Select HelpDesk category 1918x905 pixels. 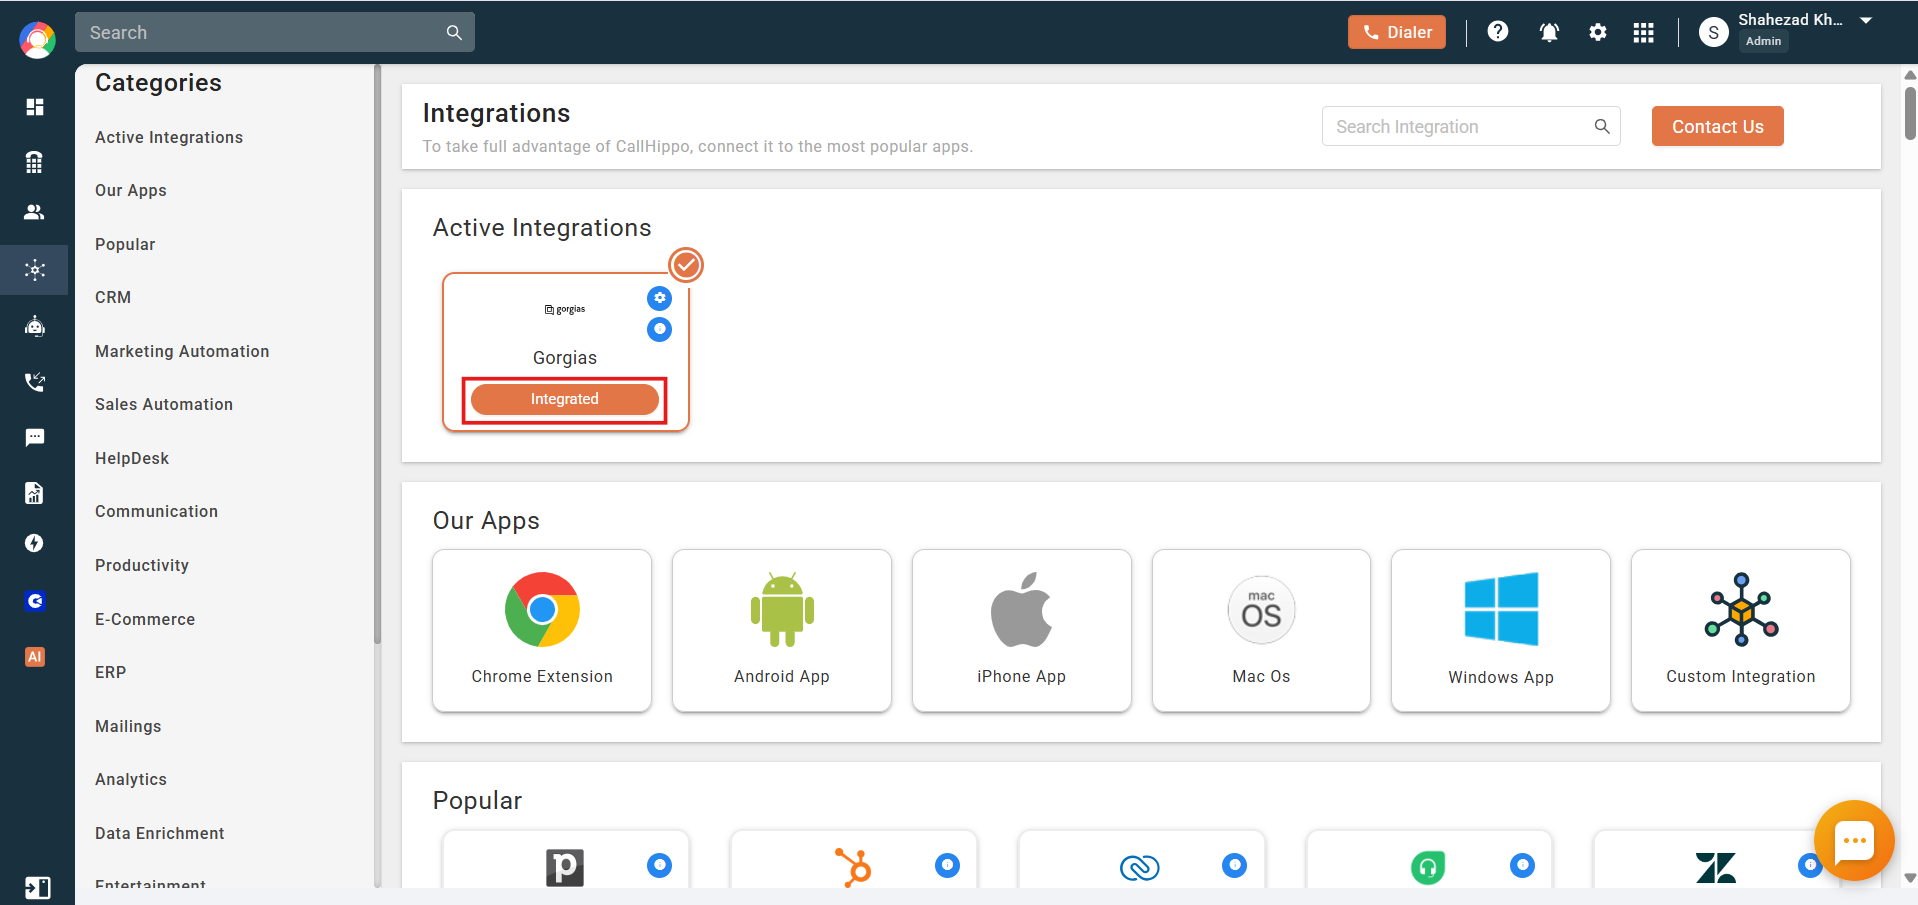pyautogui.click(x=132, y=458)
